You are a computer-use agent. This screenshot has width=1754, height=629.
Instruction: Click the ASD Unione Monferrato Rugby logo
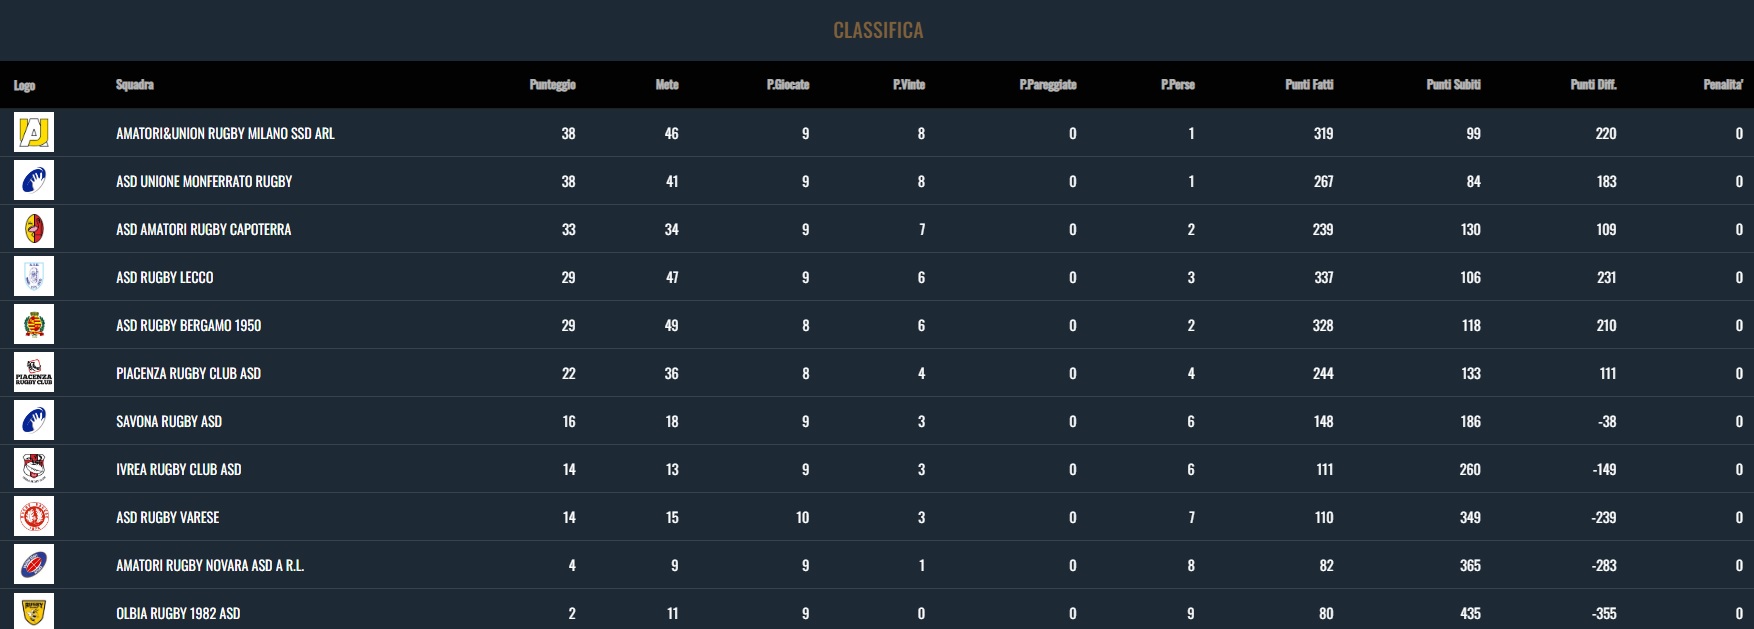(x=34, y=181)
